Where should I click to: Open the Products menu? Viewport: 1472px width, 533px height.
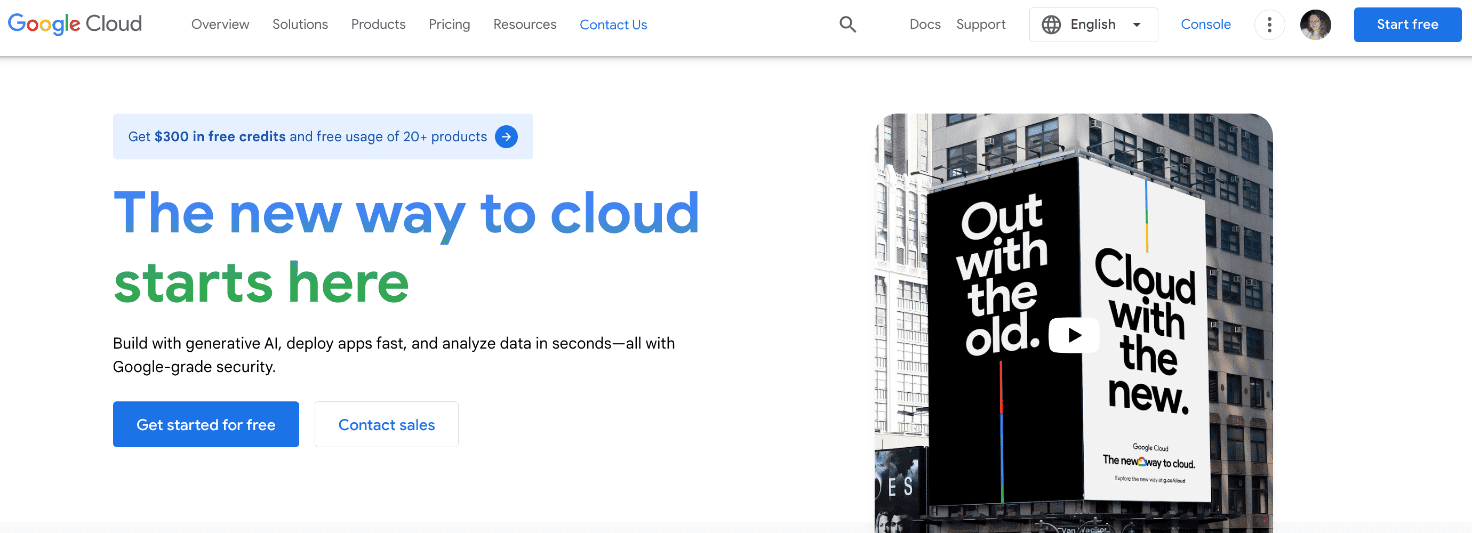[378, 25]
